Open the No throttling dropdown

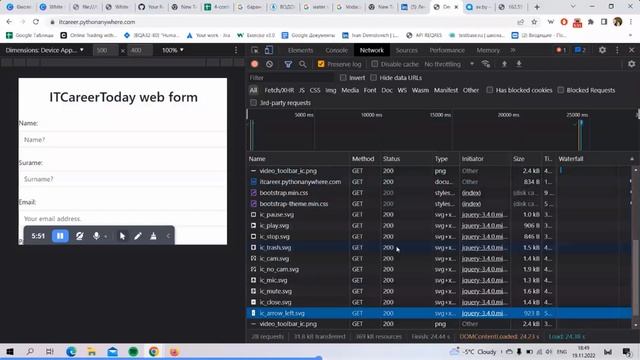(x=449, y=64)
